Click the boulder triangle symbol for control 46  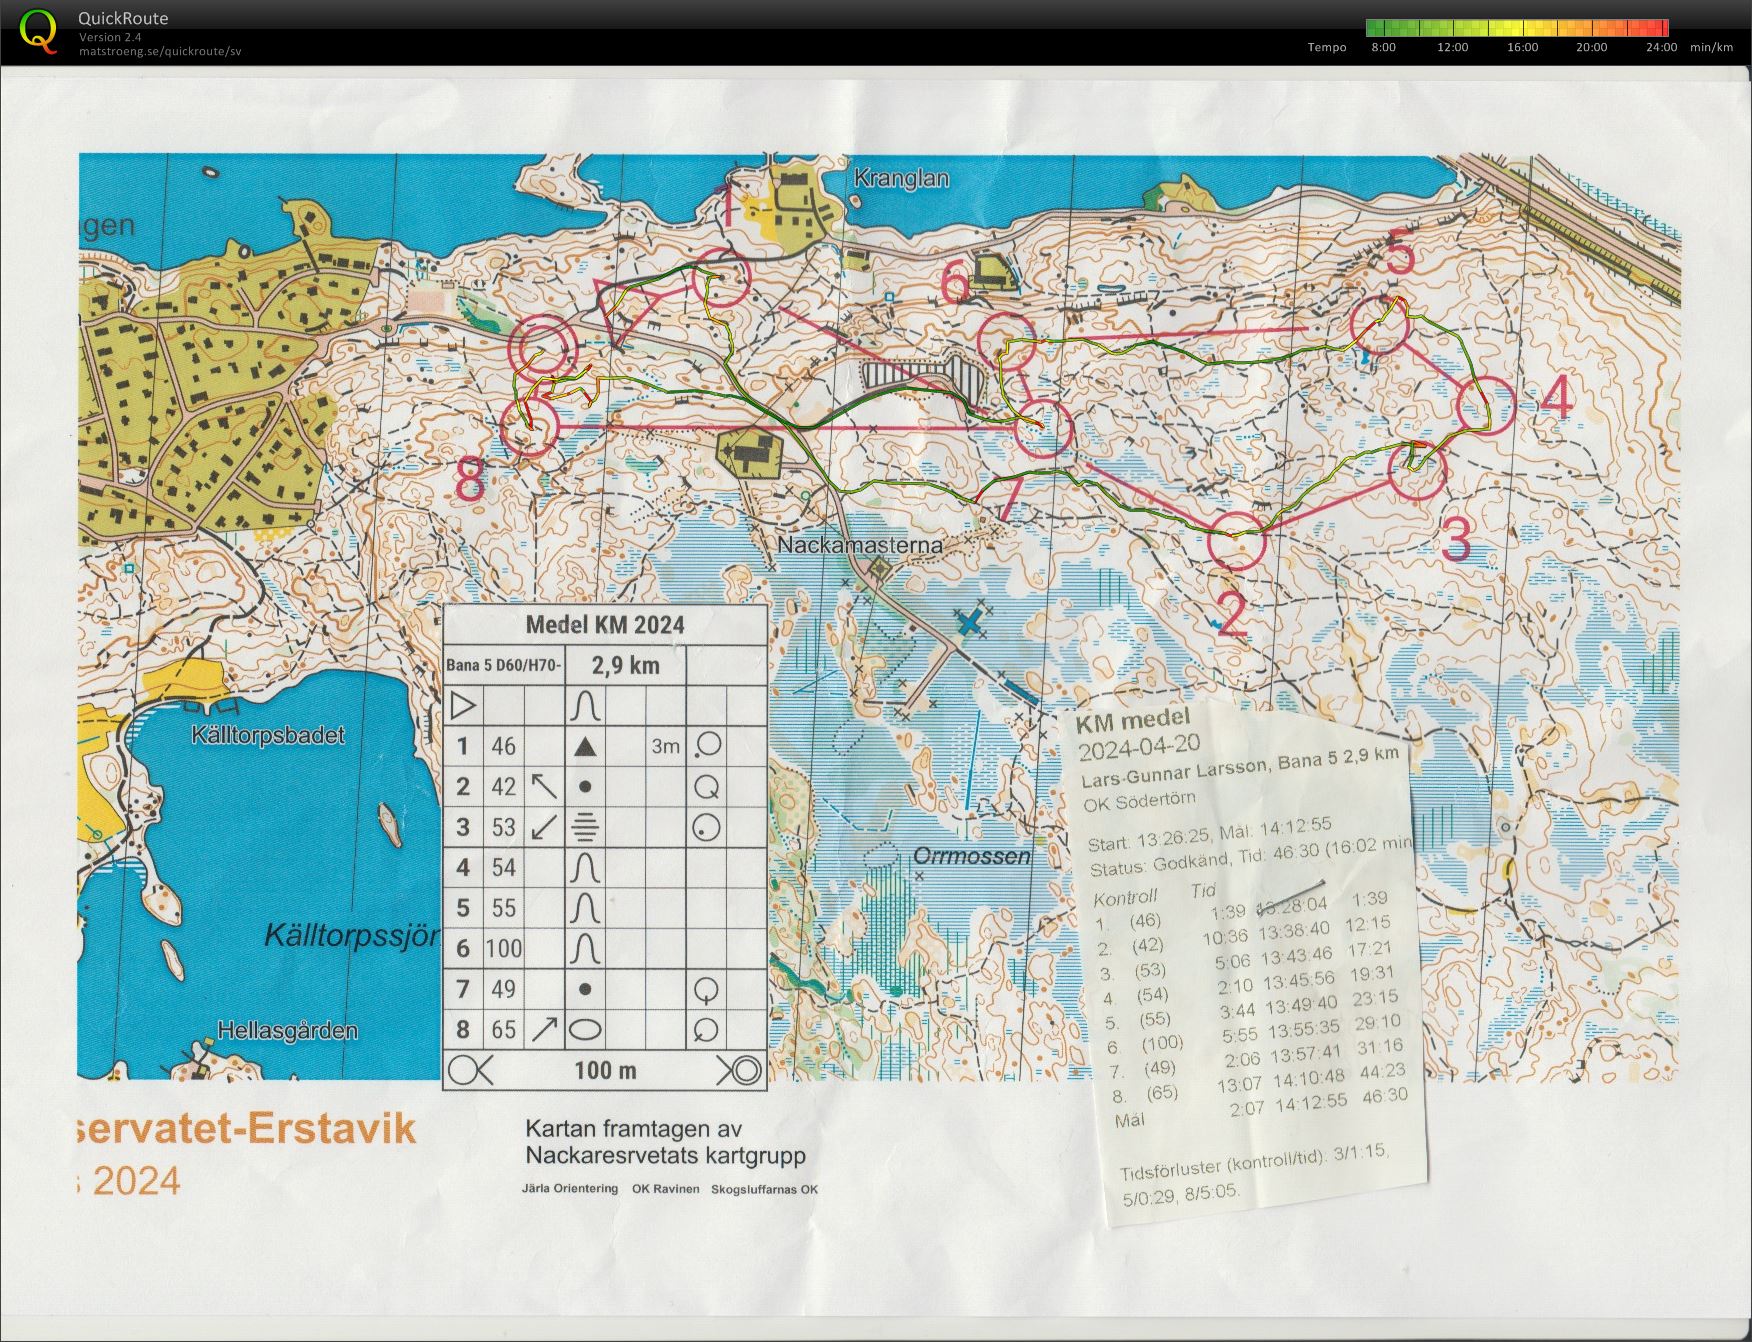tap(586, 746)
